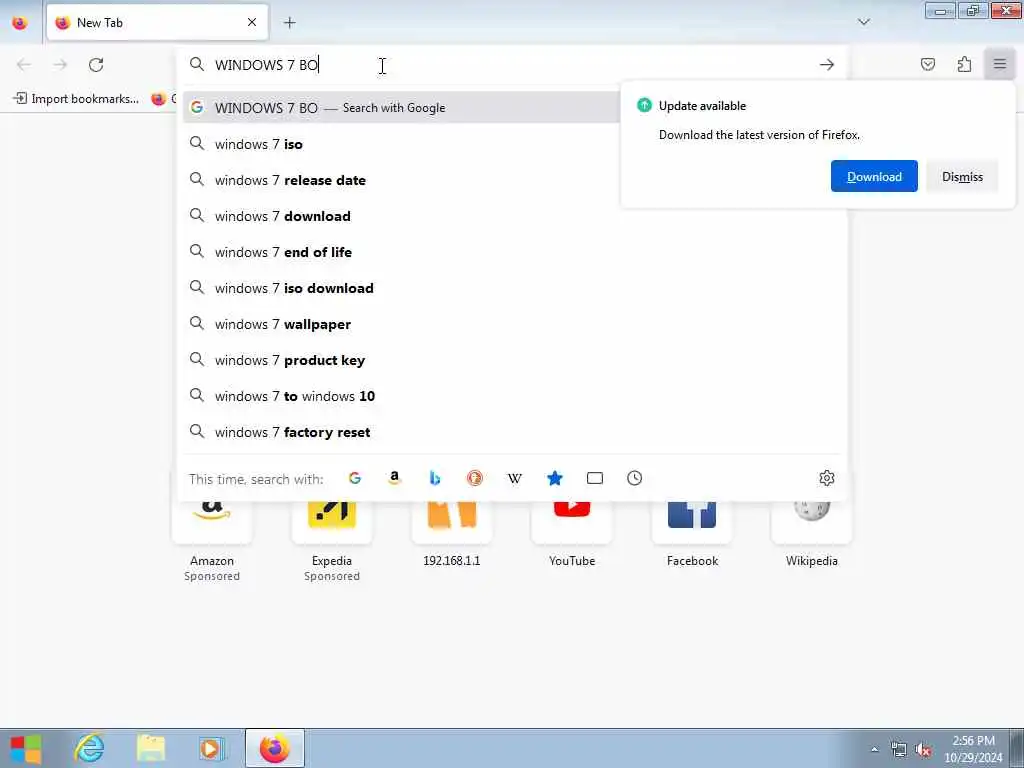
Task: Select suggestion "windows 7 iso download"
Action: (513, 288)
